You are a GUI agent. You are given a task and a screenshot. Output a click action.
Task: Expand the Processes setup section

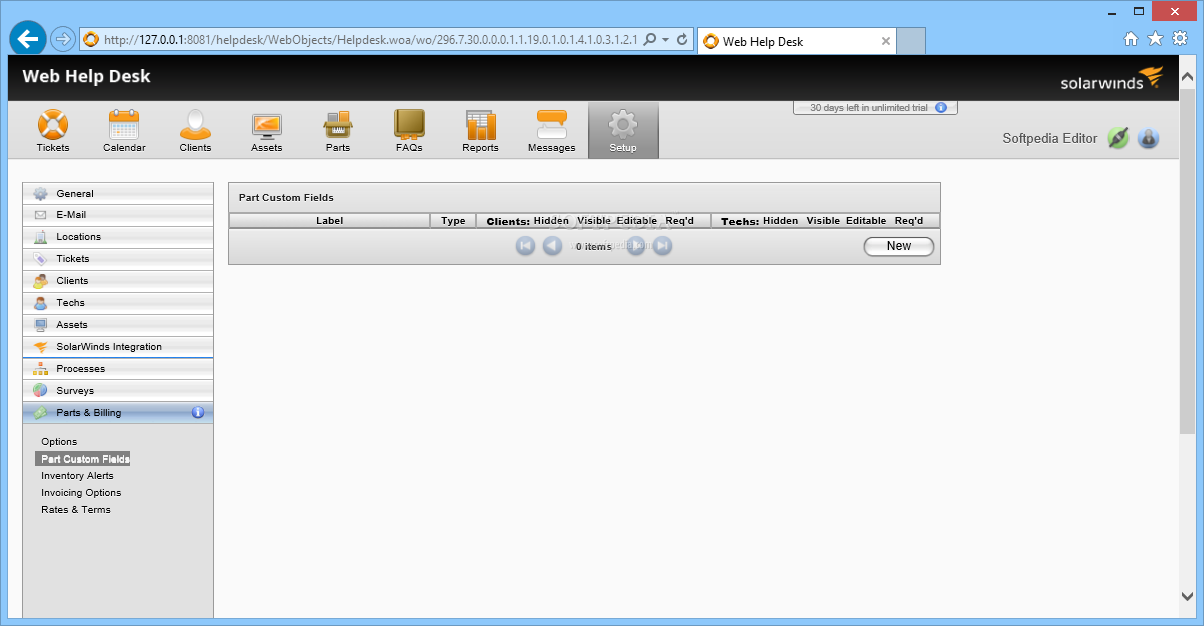[x=118, y=369]
